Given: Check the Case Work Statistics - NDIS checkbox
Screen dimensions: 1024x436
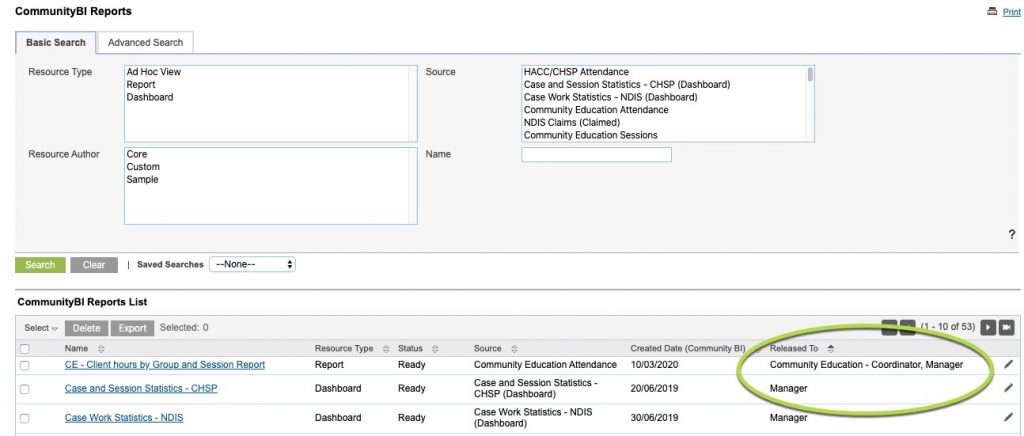Looking at the screenshot, I should click(25, 418).
